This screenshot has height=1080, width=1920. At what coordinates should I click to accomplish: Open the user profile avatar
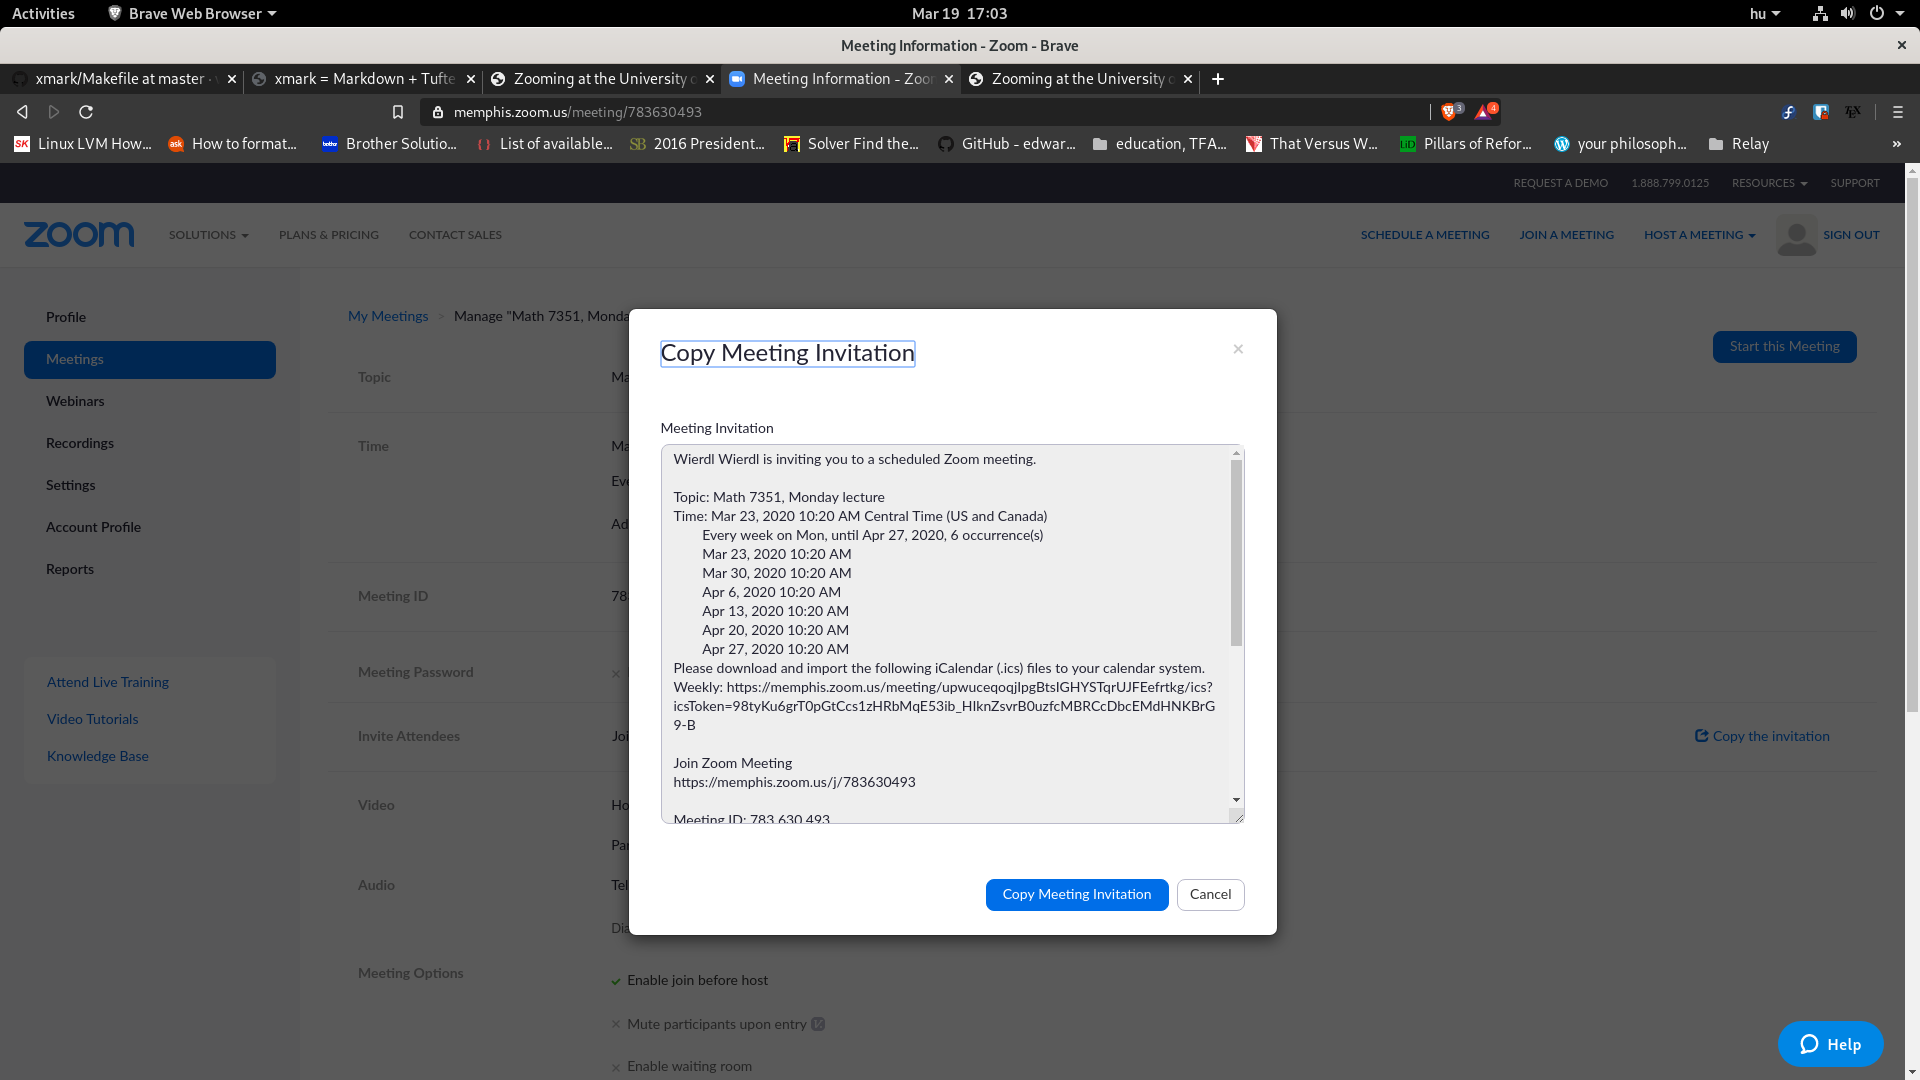[x=1796, y=235]
